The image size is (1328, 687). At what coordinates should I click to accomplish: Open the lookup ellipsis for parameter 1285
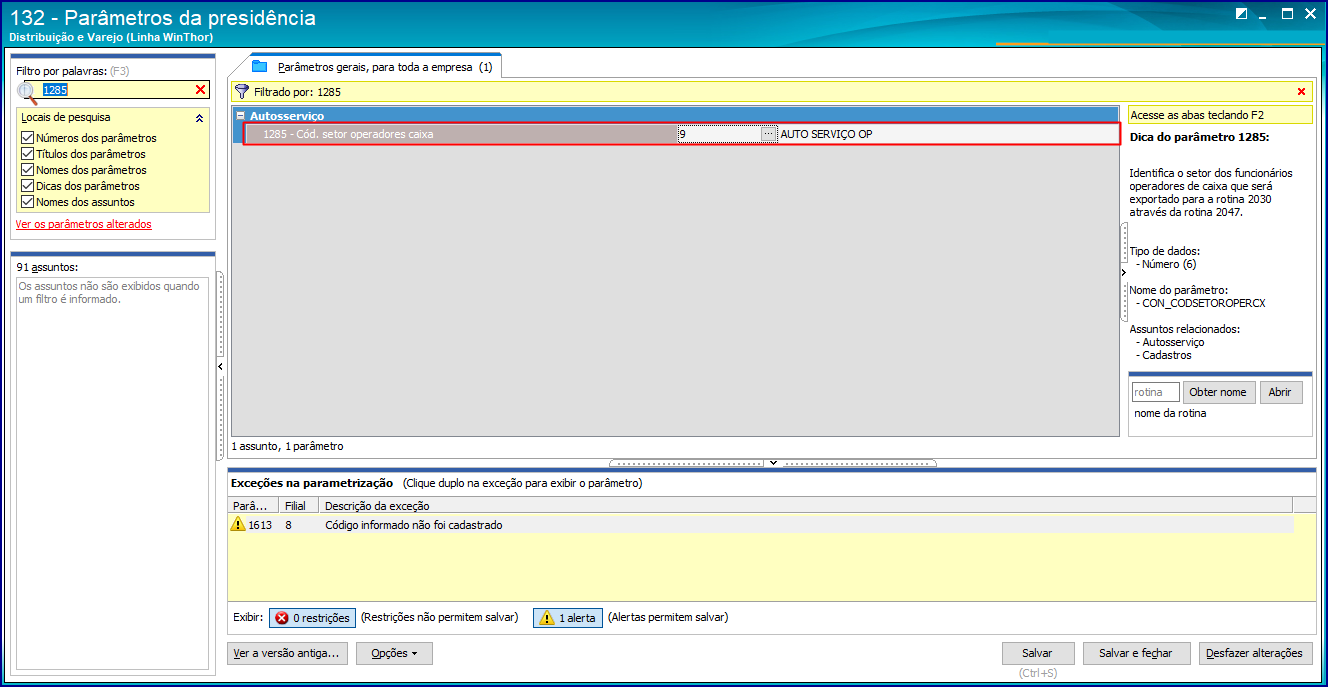click(768, 134)
